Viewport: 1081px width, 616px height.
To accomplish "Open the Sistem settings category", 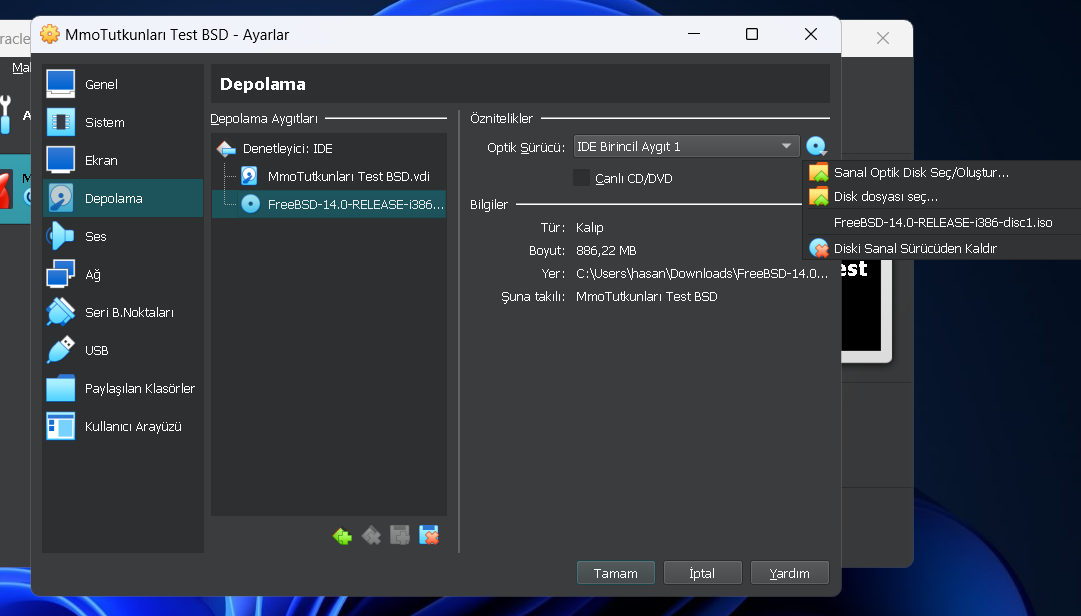I will point(123,122).
